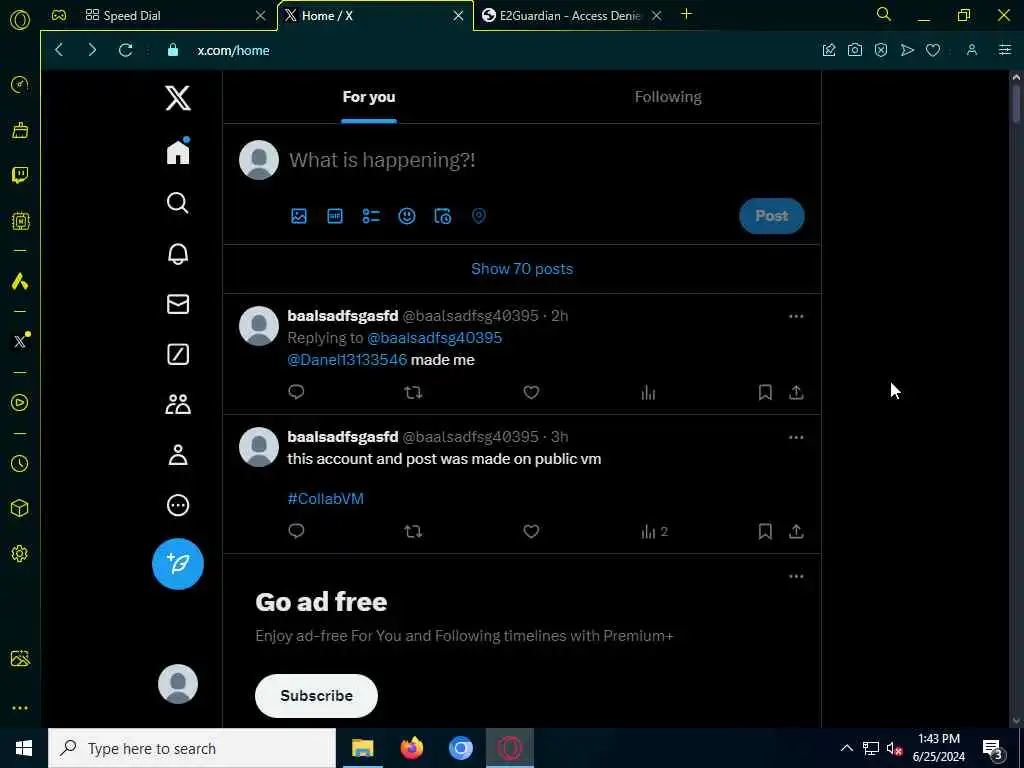Open the #CollabVM hashtag link
This screenshot has width=1024, height=768.
[x=325, y=498]
